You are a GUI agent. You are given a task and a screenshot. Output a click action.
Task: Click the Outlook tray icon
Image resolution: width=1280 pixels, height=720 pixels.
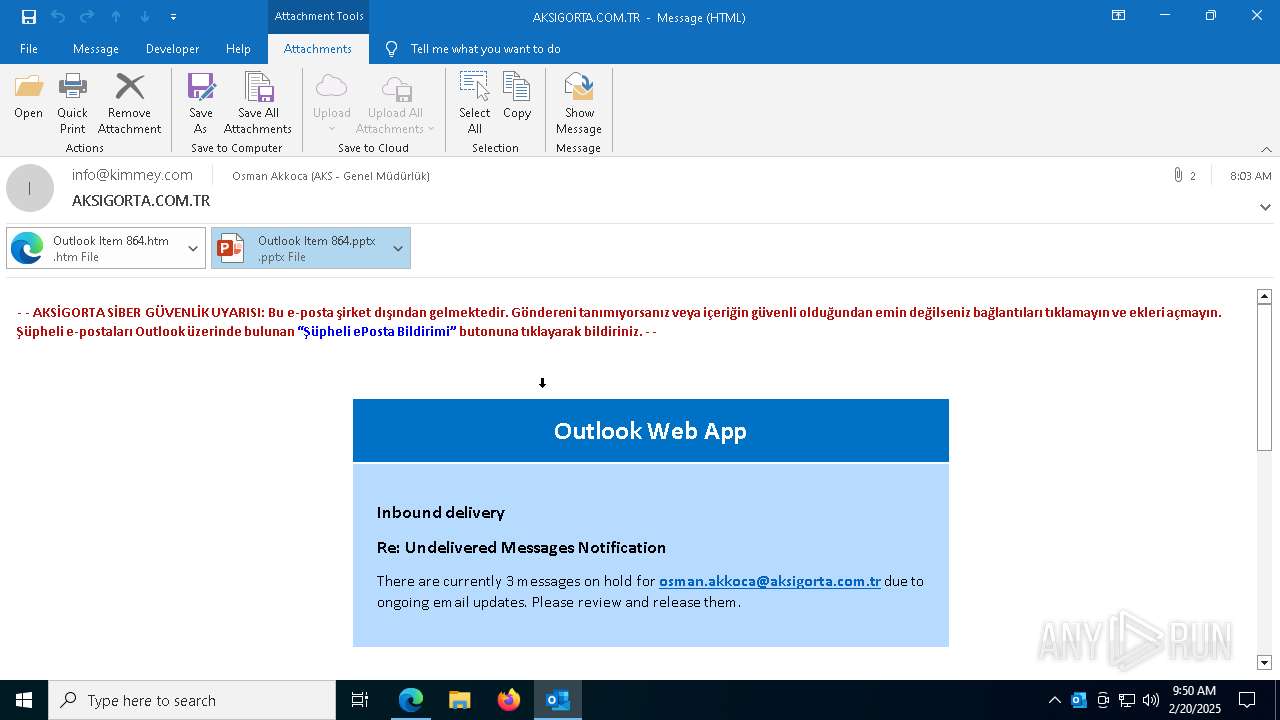pos(1079,700)
